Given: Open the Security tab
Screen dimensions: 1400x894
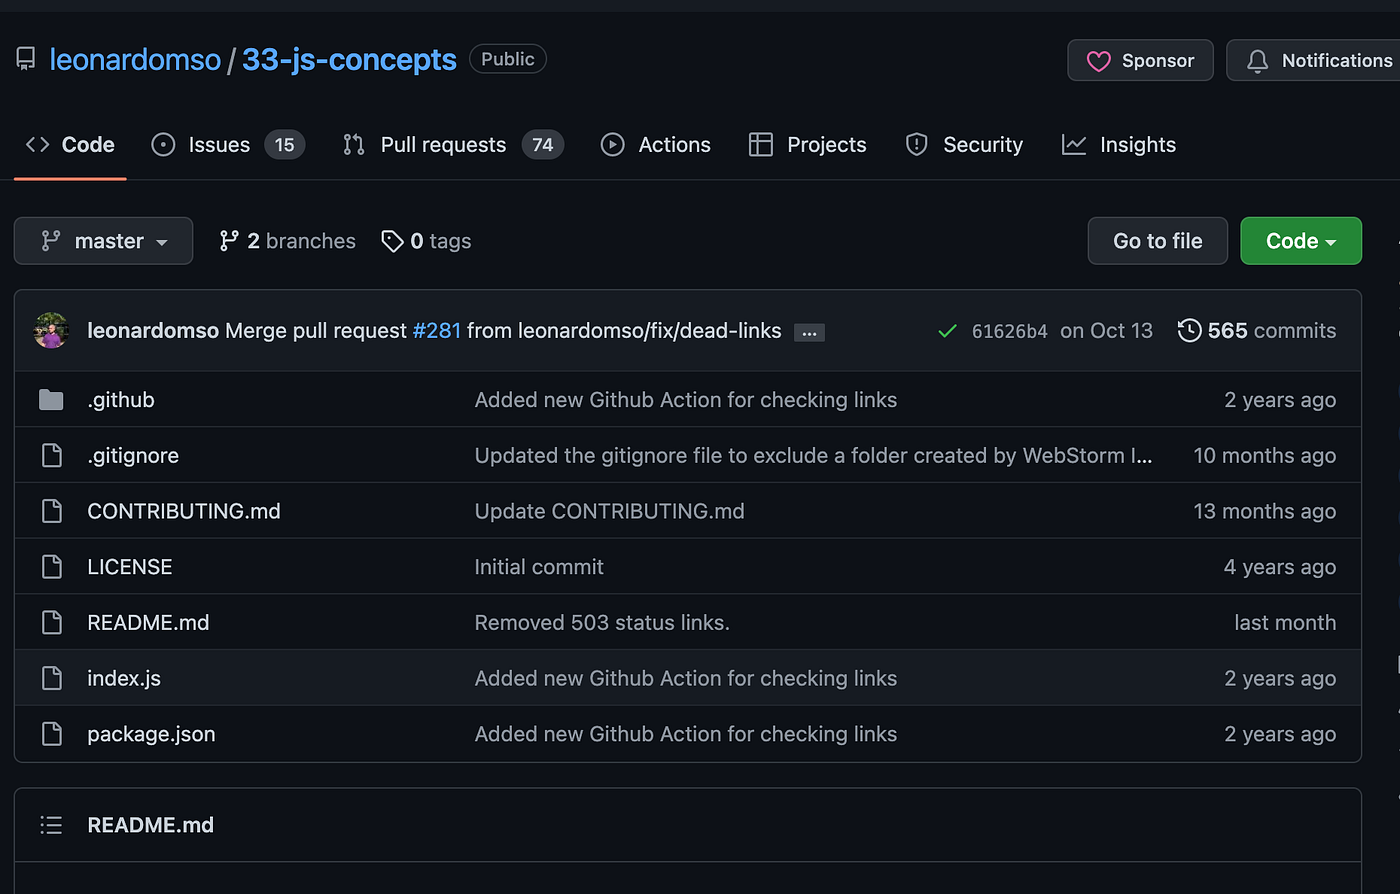Looking at the screenshot, I should point(964,145).
